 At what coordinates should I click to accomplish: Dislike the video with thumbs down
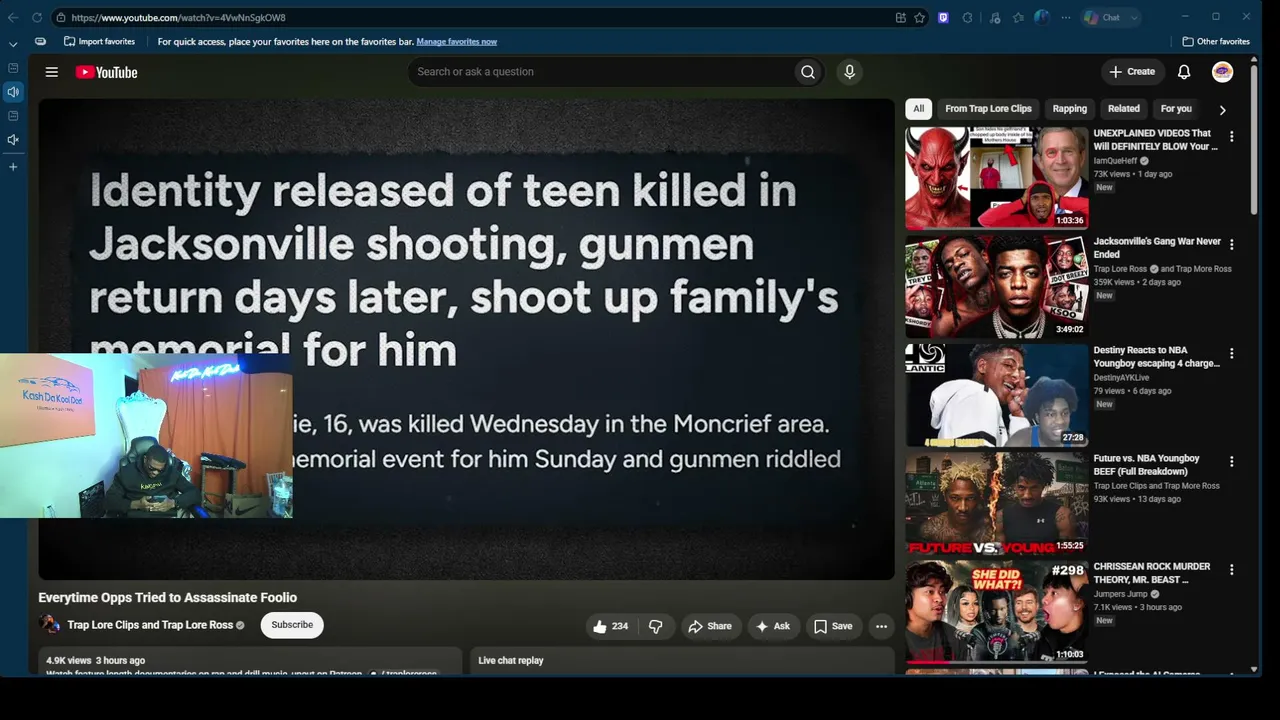click(656, 626)
